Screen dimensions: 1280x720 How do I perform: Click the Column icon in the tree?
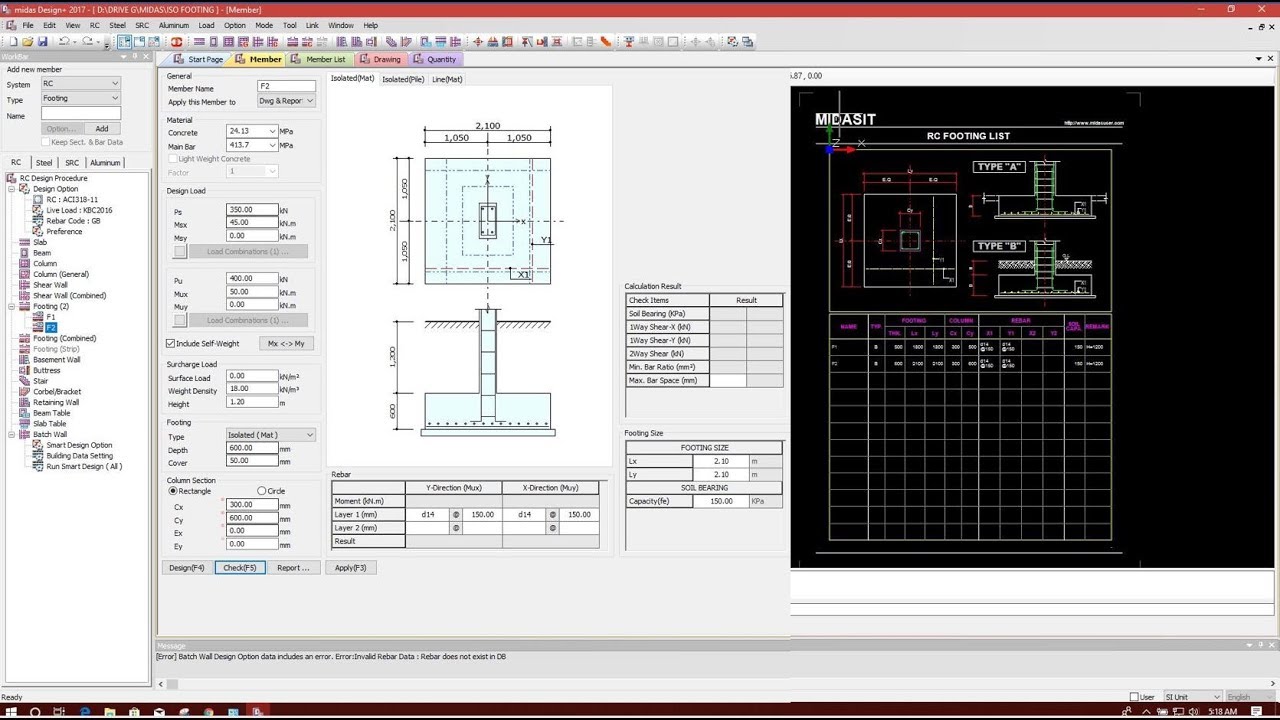point(25,264)
